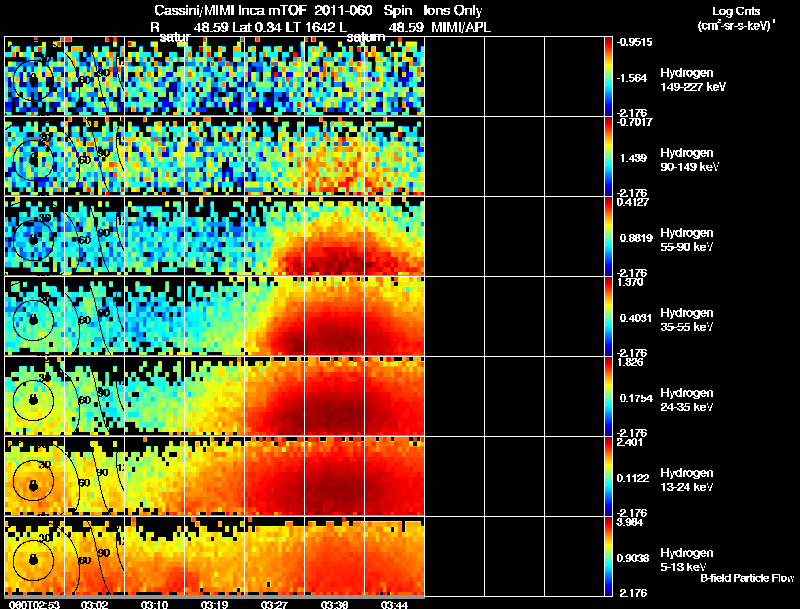The width and height of the screenshot is (800, 609).
Task: Click the 0.4031 colorbar midpoint value
Action: pos(636,318)
